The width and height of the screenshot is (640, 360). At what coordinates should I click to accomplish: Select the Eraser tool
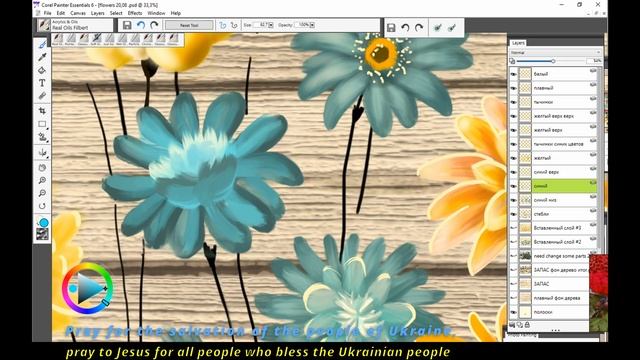pos(42,96)
